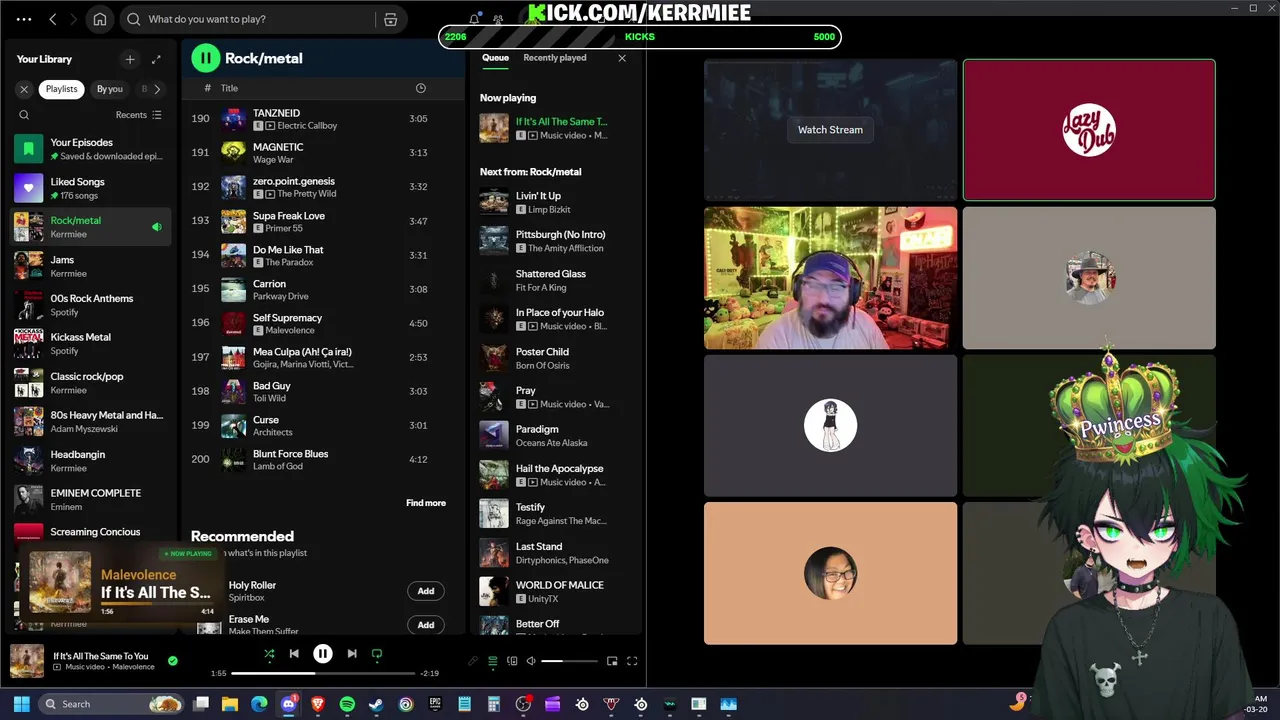The width and height of the screenshot is (1280, 720).
Task: Create a playlist with the plus icon
Action: pyautogui.click(x=129, y=59)
